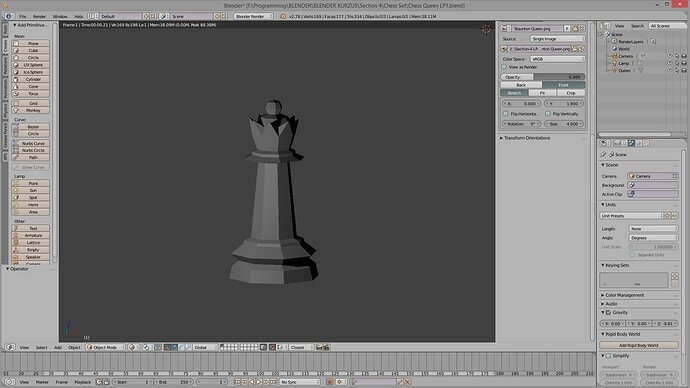This screenshot has width=690, height=388.
Task: Adjust the Opacity slider
Action: 543,77
